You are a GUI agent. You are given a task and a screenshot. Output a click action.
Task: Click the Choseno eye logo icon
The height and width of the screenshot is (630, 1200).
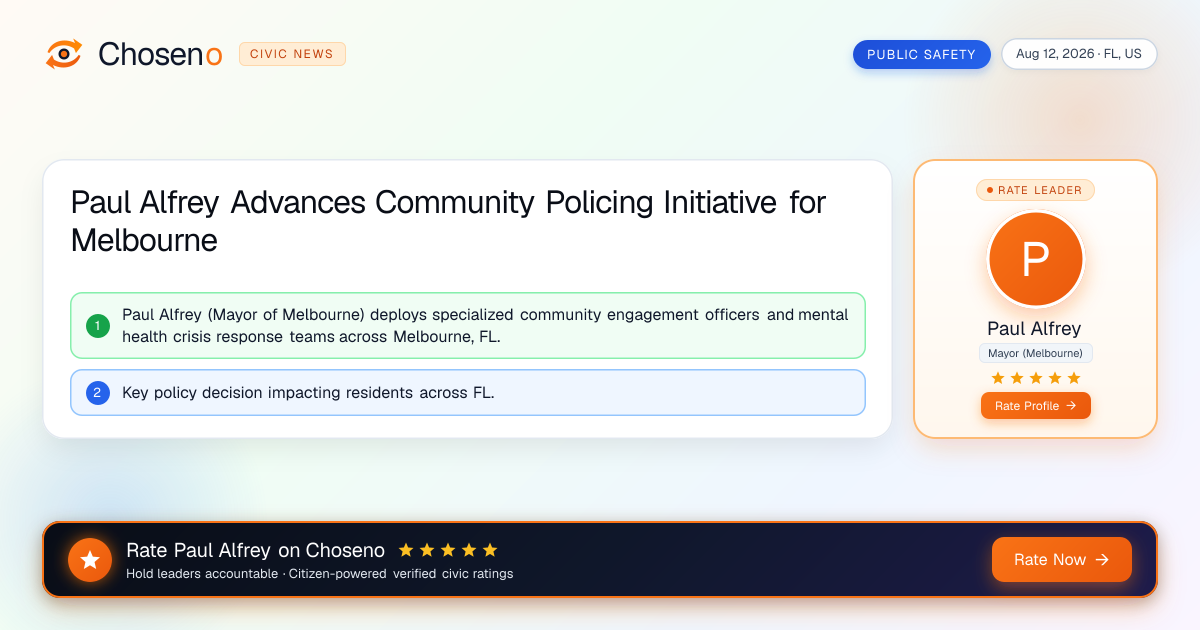[64, 54]
